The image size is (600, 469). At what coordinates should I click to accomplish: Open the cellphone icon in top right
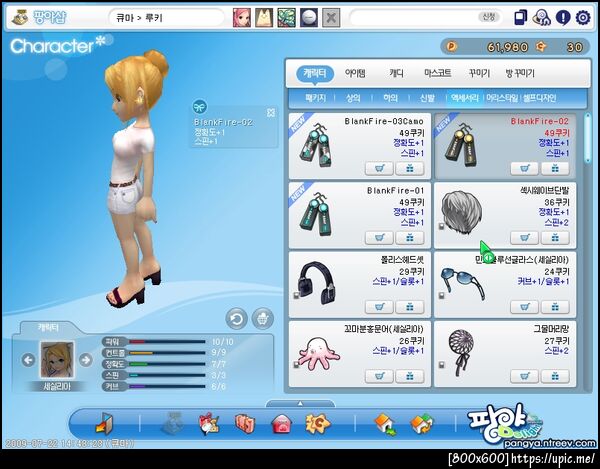pos(521,18)
